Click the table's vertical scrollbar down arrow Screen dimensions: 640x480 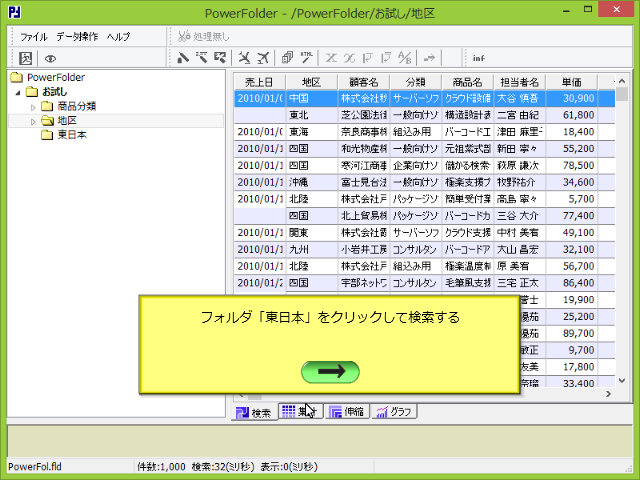point(622,380)
